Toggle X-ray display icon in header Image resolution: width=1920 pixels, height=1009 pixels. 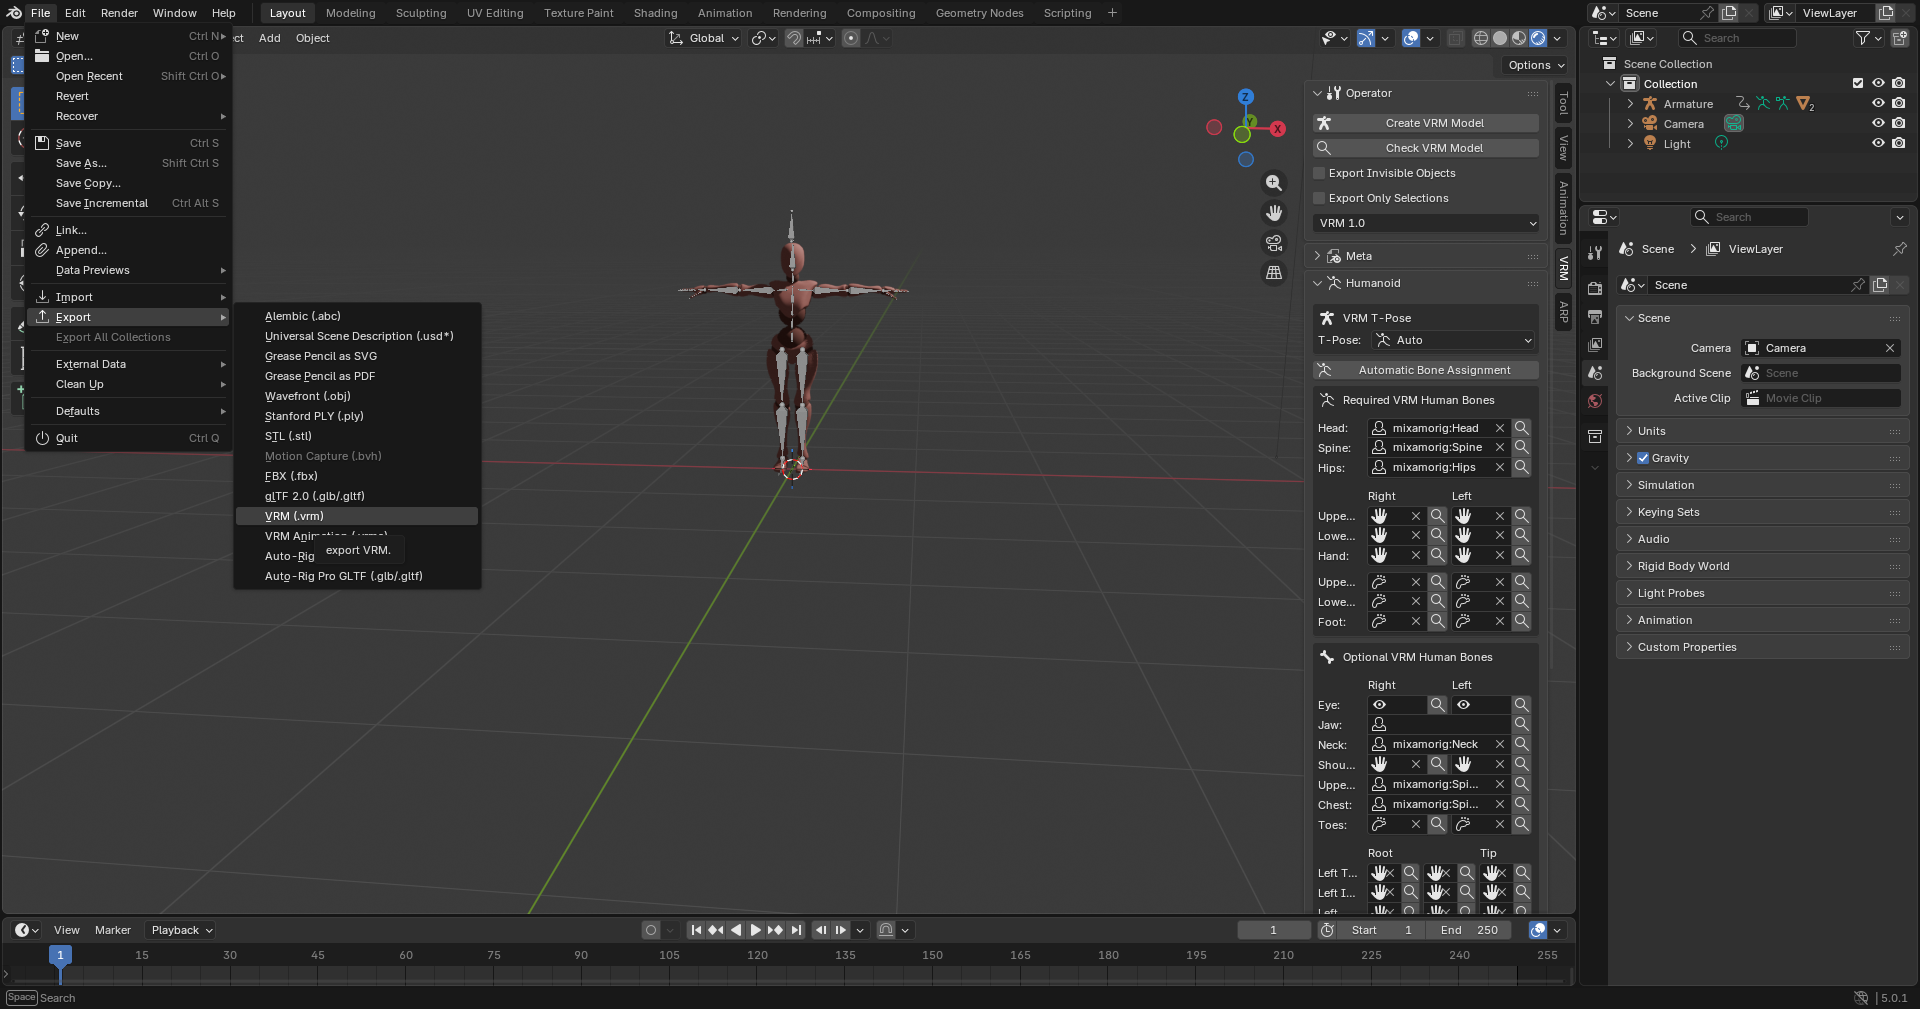point(1455,38)
